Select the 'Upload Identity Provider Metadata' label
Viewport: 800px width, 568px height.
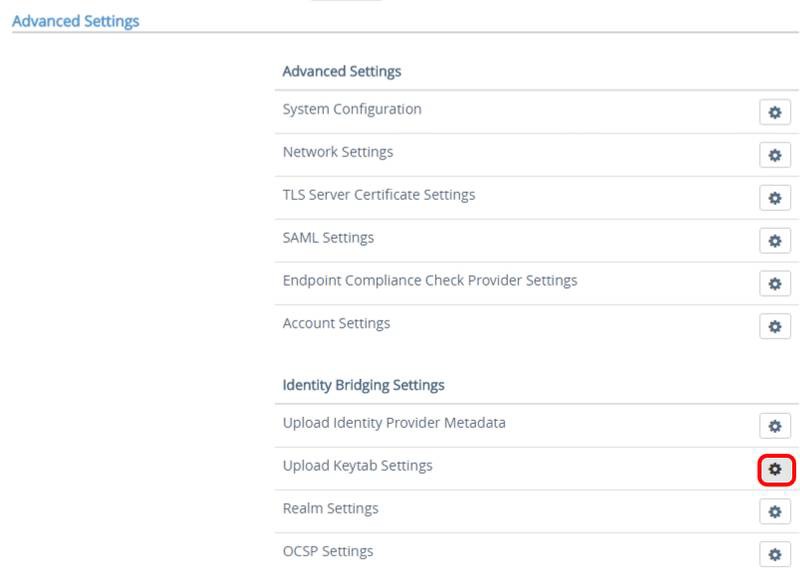coord(394,423)
